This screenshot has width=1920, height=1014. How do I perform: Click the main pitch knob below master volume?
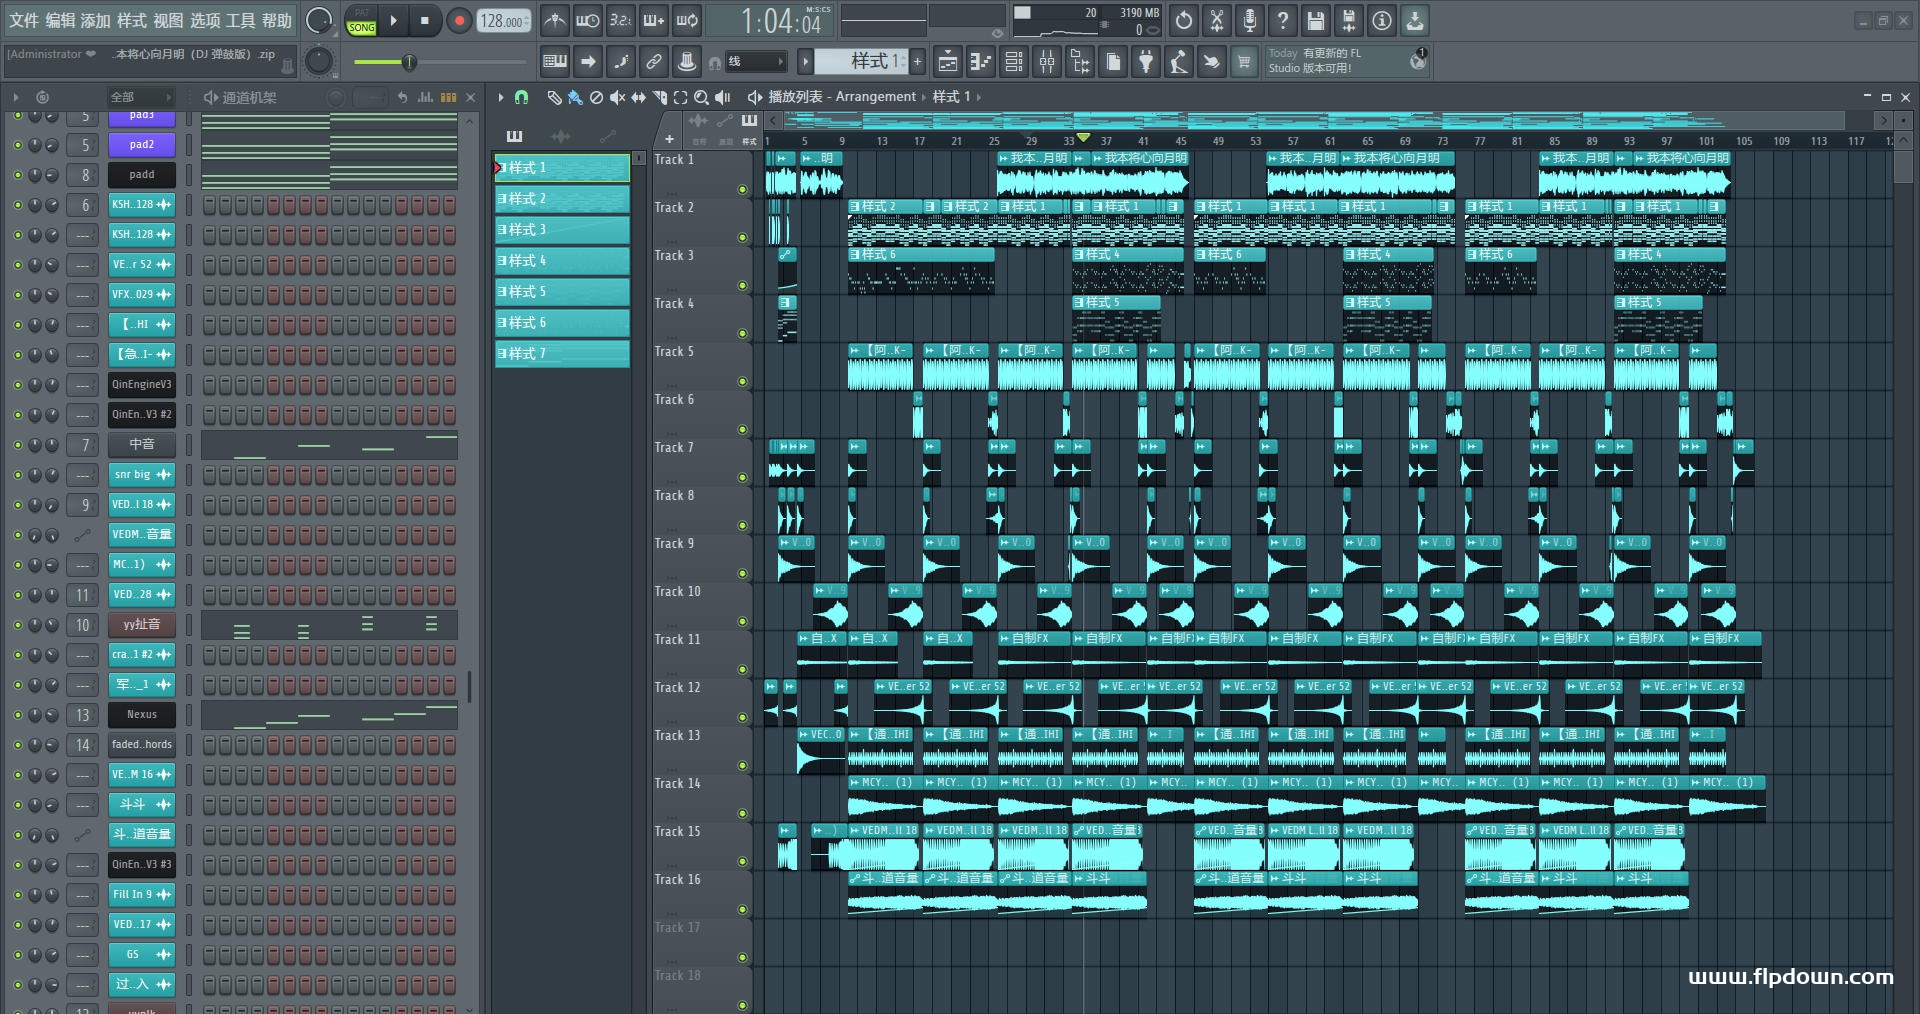click(x=319, y=62)
